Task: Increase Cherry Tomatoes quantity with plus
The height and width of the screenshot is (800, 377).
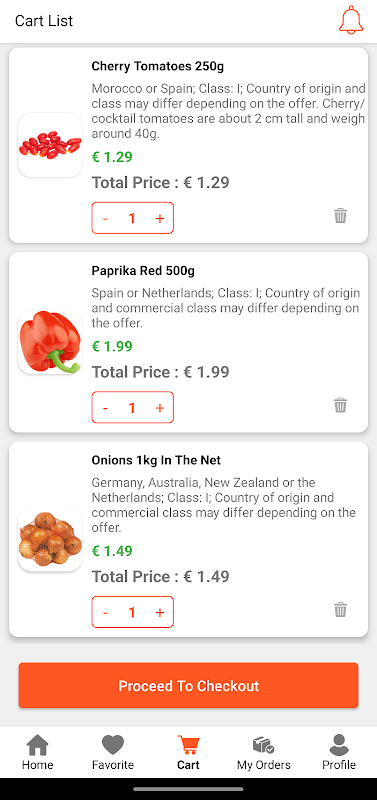Action: tap(160, 218)
